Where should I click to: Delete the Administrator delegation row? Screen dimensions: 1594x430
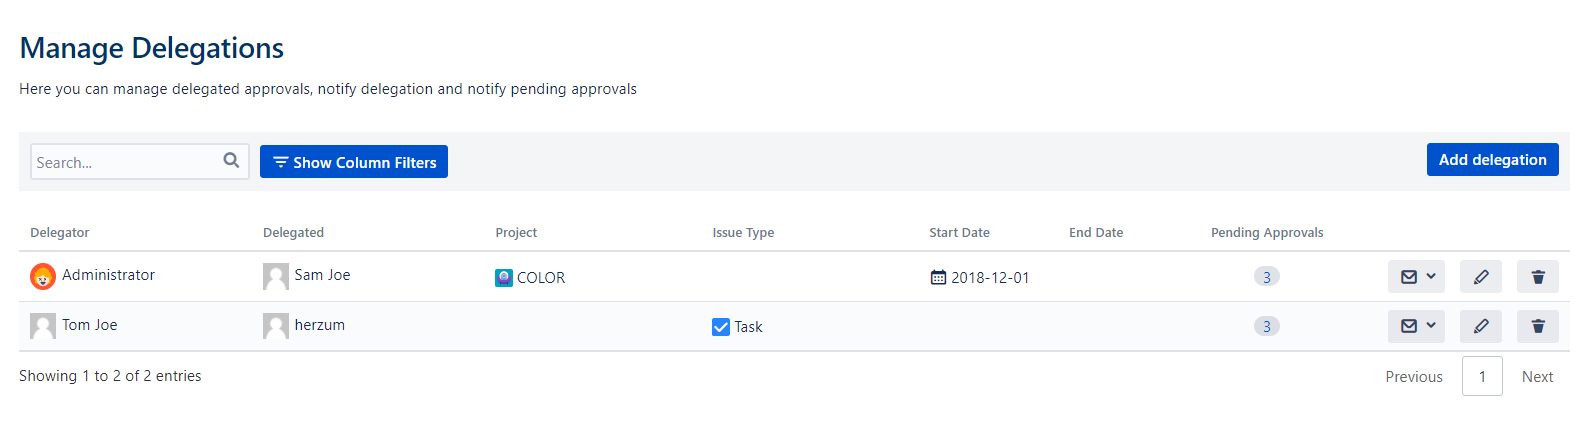(1538, 277)
